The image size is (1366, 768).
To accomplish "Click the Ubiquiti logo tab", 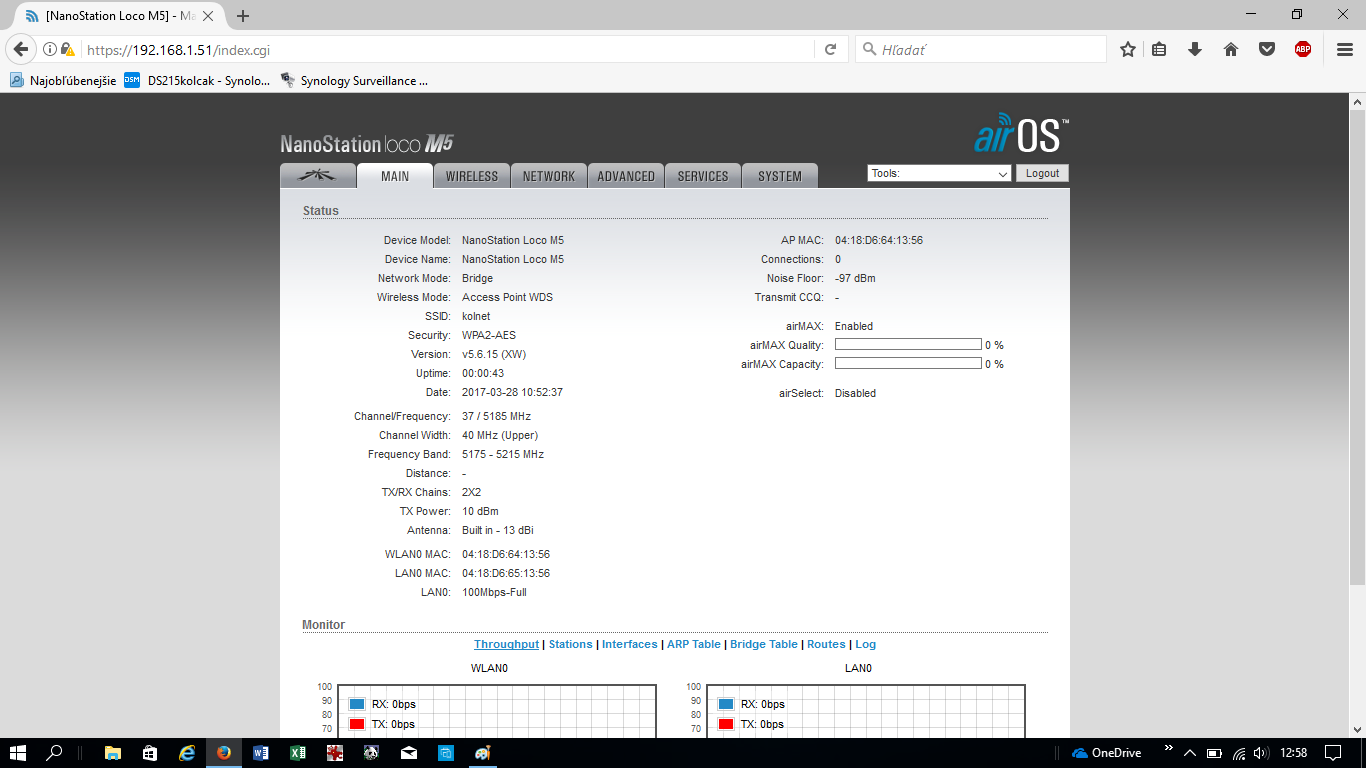I will click(318, 176).
